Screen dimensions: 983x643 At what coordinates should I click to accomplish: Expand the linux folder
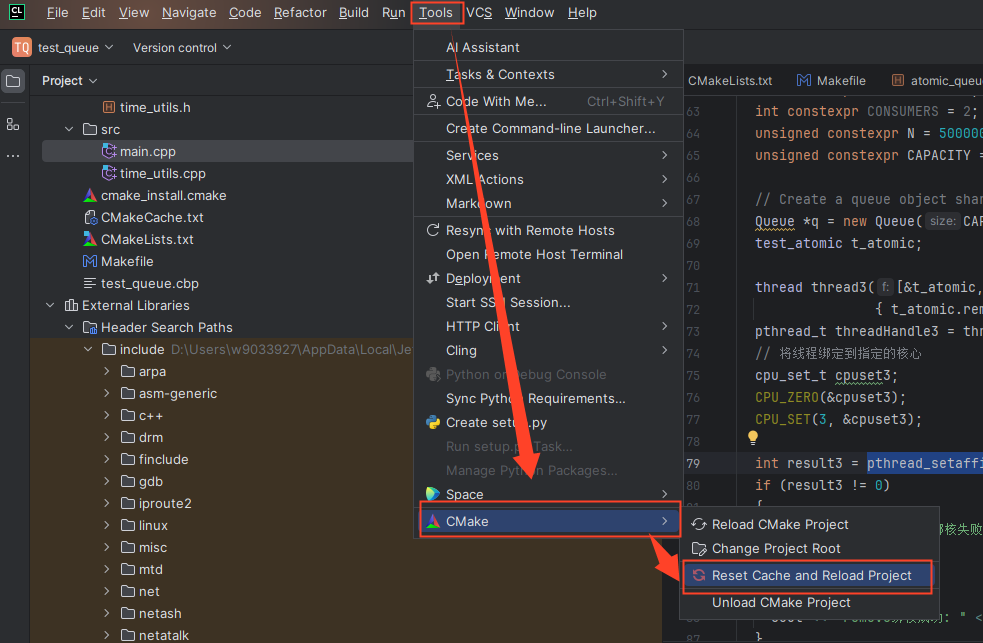107,525
